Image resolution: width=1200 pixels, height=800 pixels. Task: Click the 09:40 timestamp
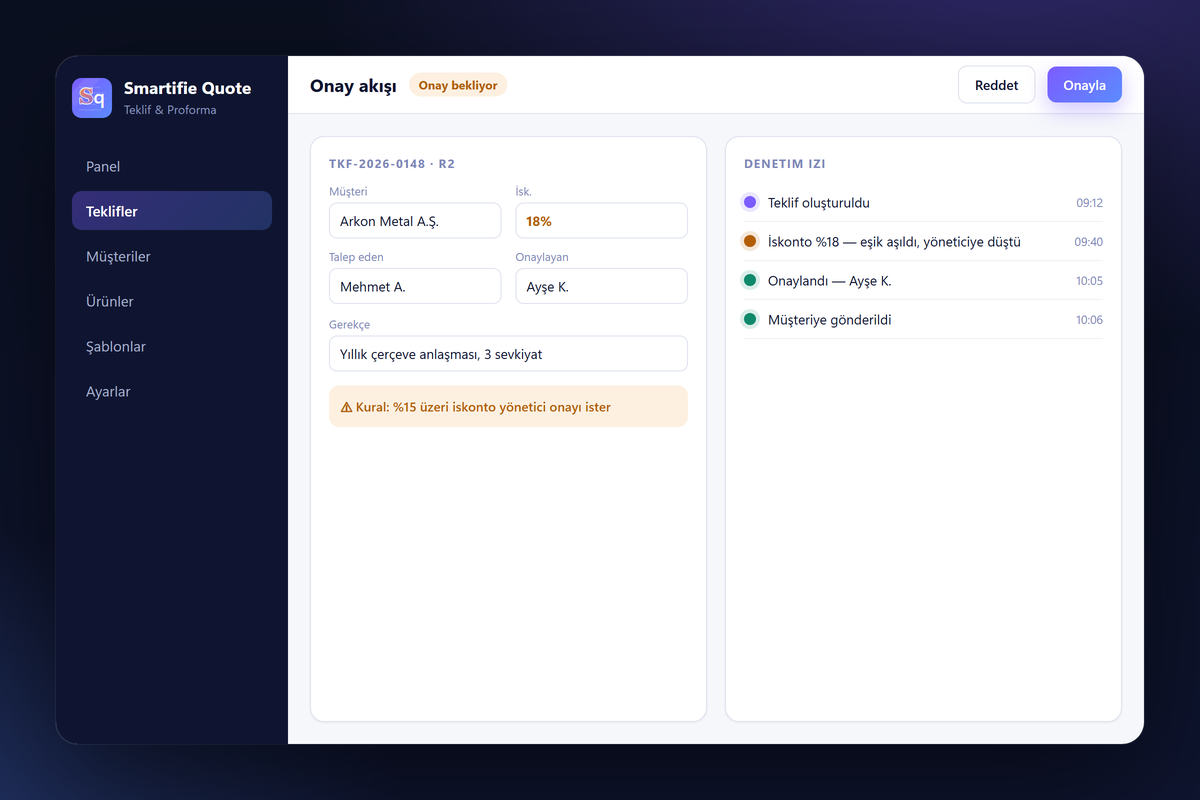(1089, 242)
